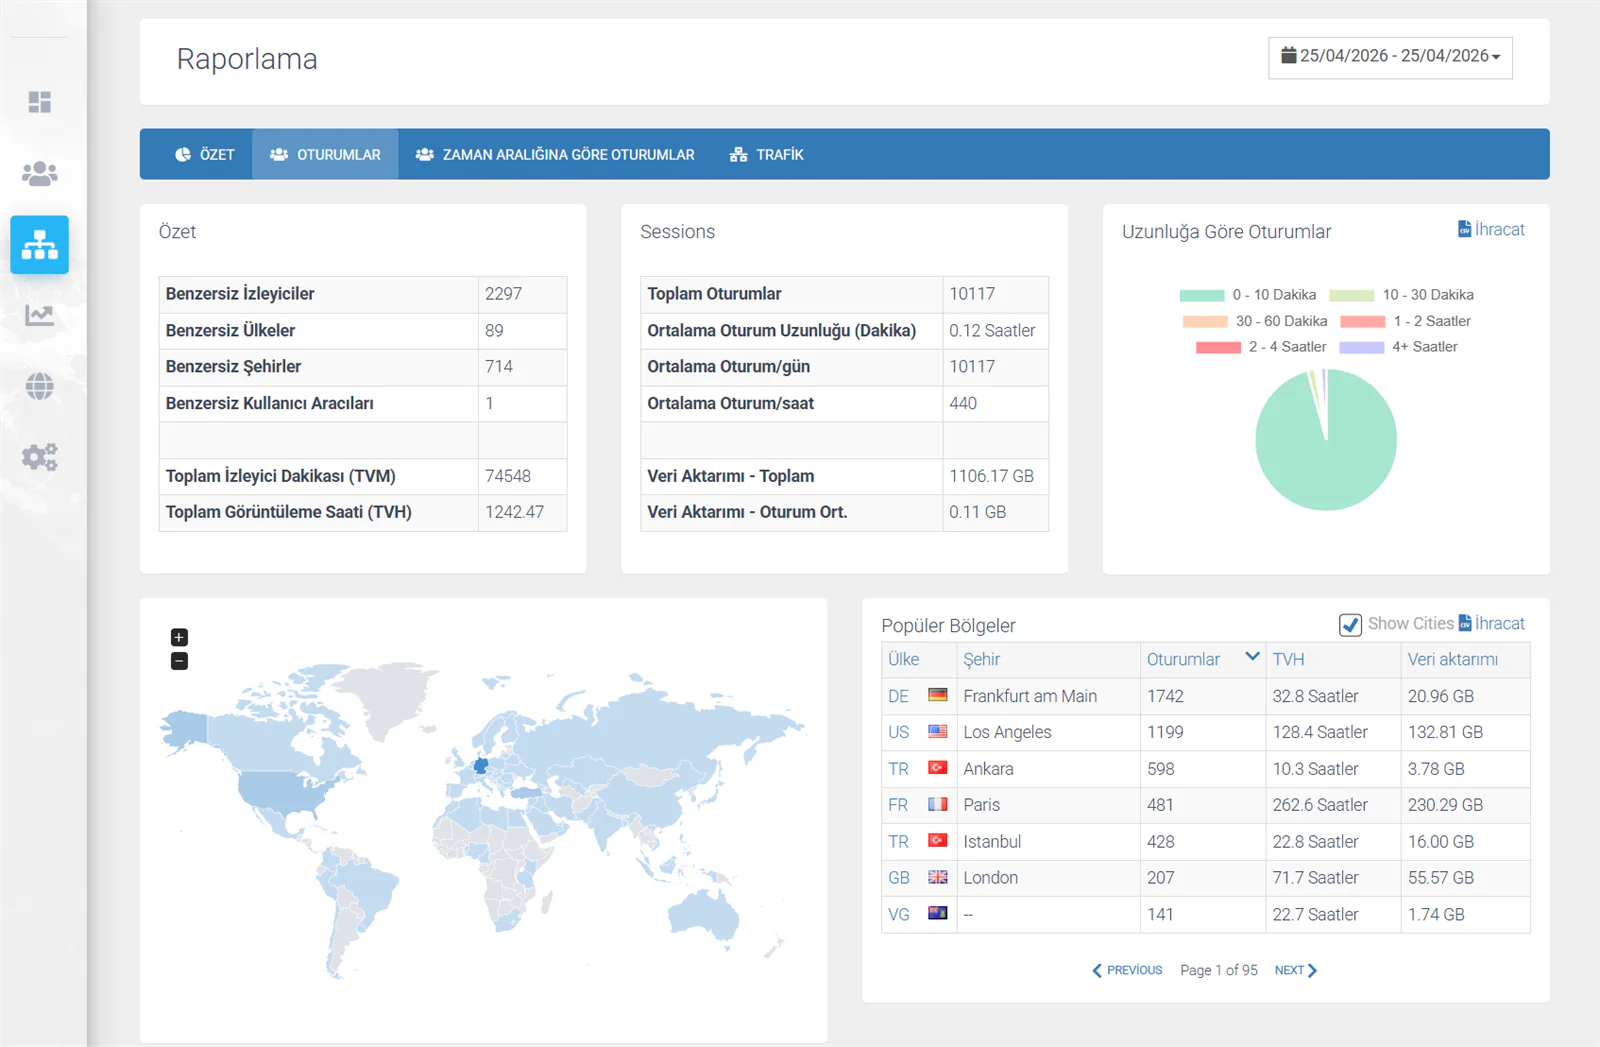The image size is (1600, 1047).
Task: Sort by Oturumlar column arrow
Action: pos(1252,657)
